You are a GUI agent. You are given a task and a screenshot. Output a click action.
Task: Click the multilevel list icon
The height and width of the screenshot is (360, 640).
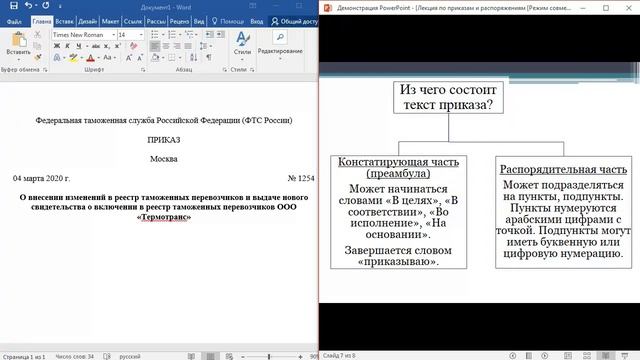point(189,35)
